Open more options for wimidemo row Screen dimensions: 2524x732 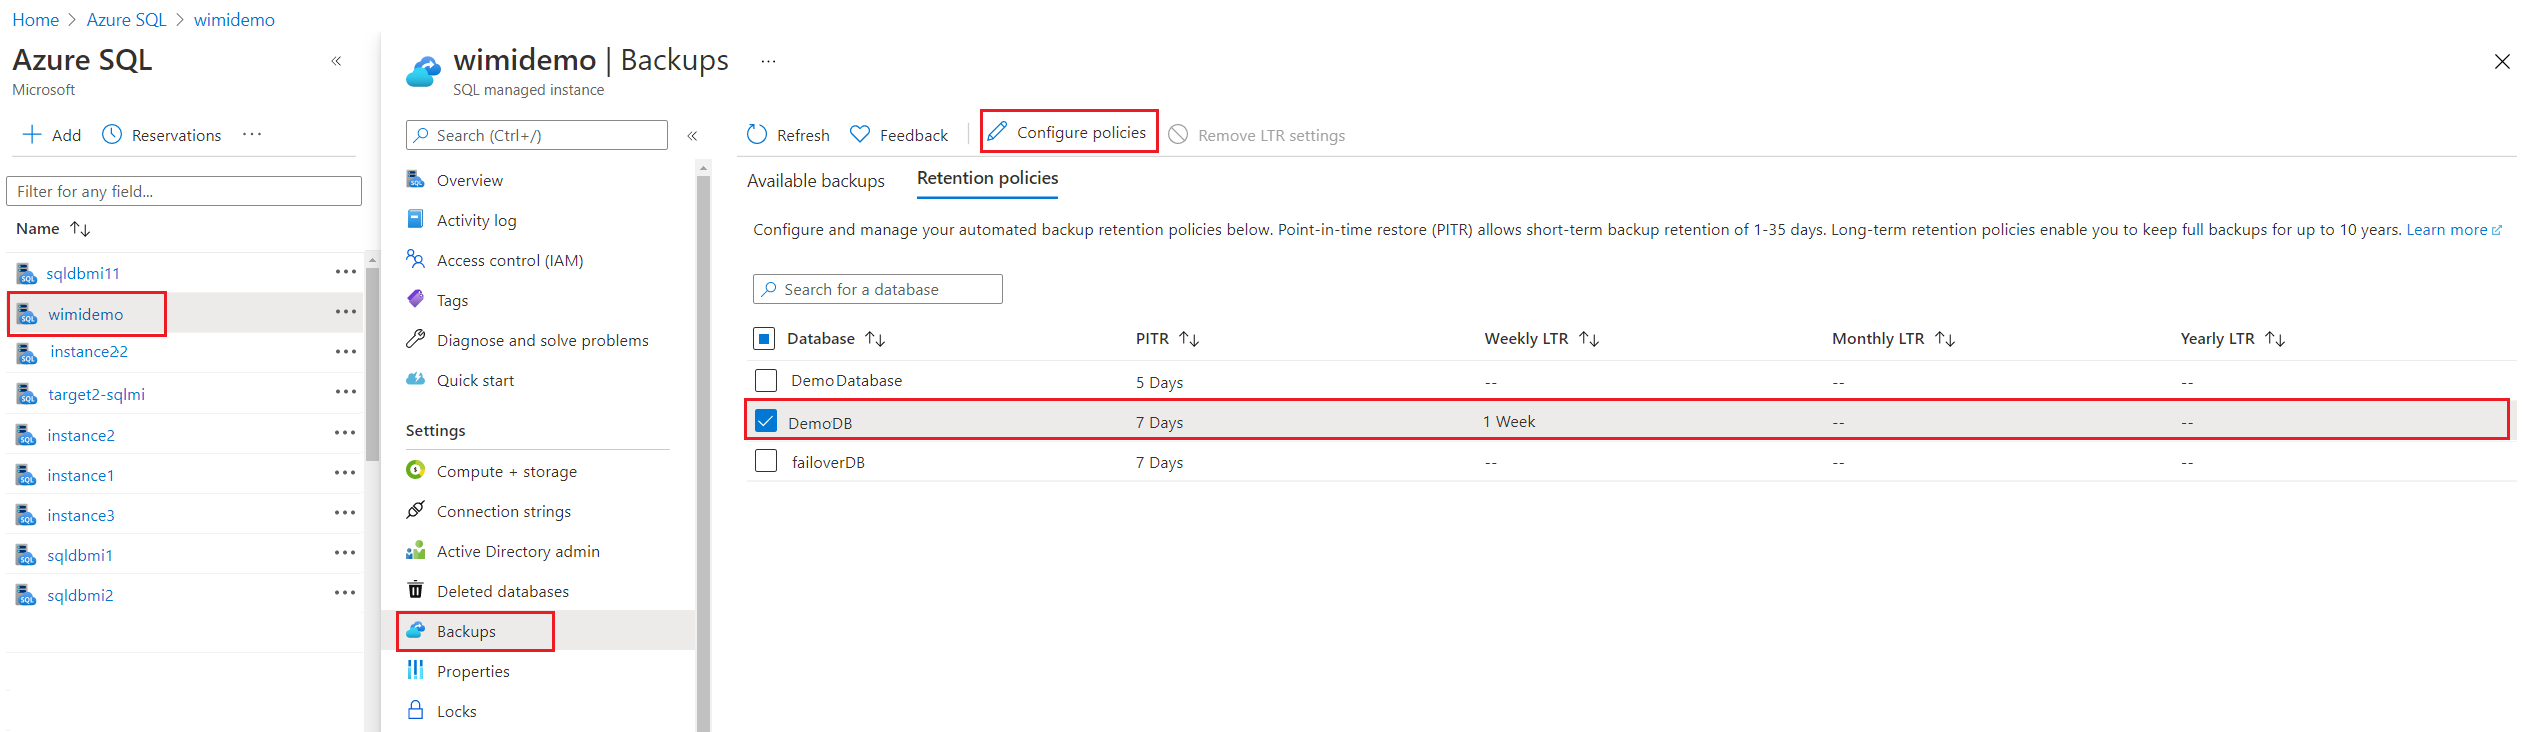click(x=346, y=312)
